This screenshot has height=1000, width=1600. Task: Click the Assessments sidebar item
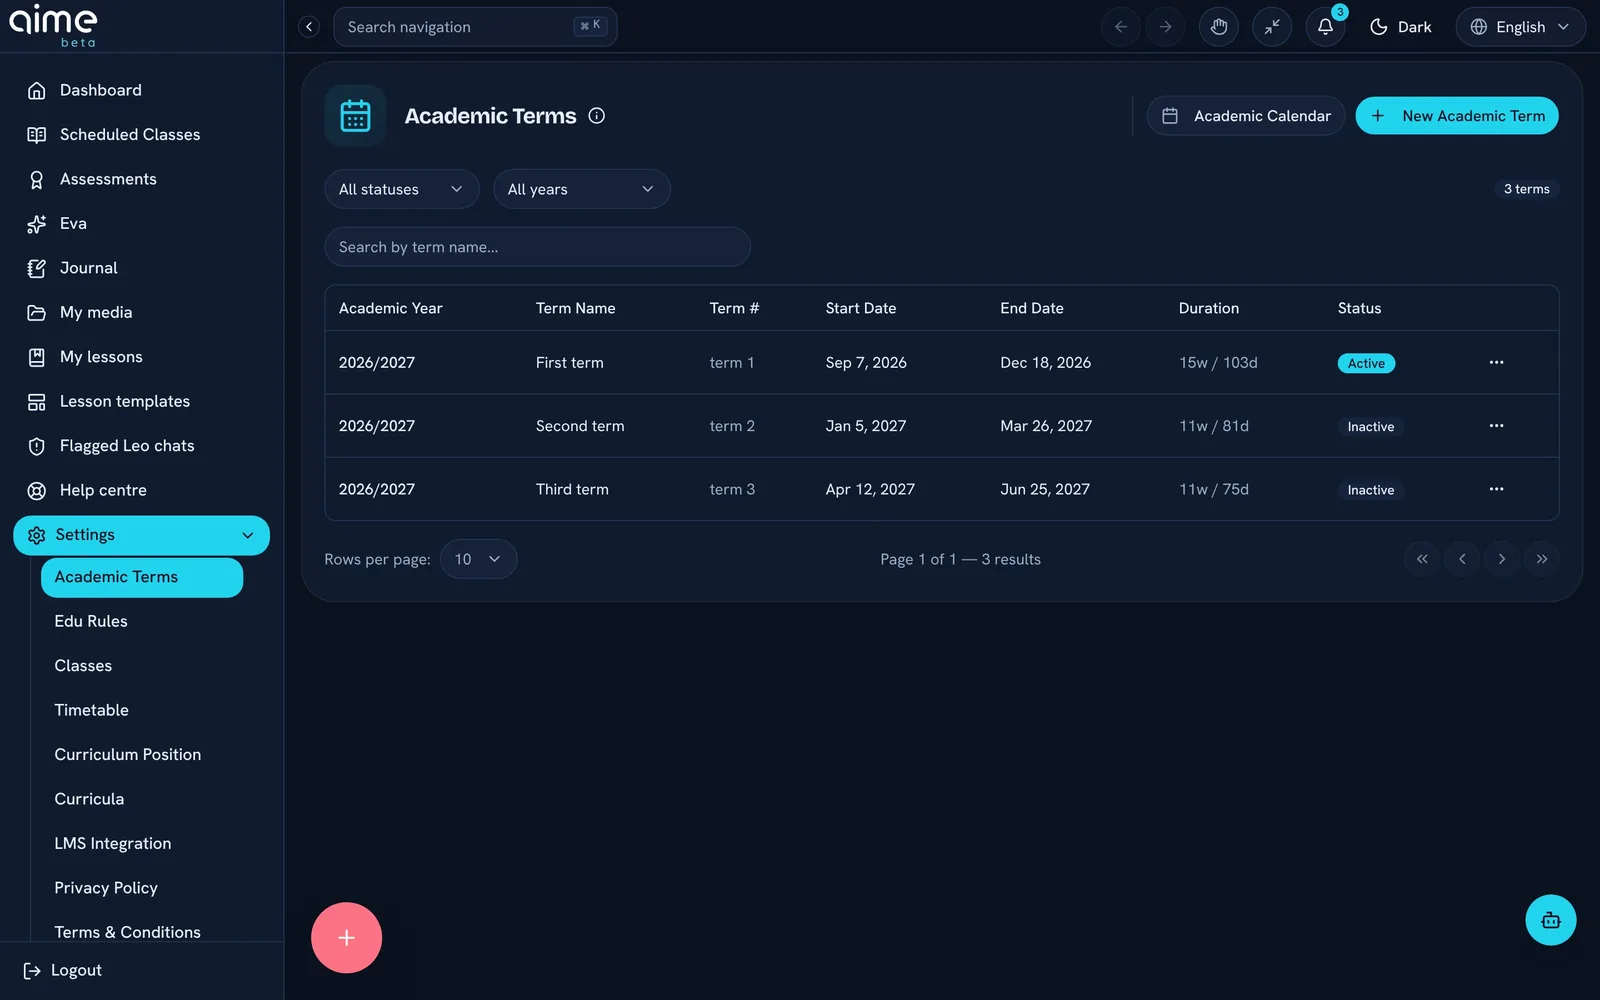pos(141,179)
